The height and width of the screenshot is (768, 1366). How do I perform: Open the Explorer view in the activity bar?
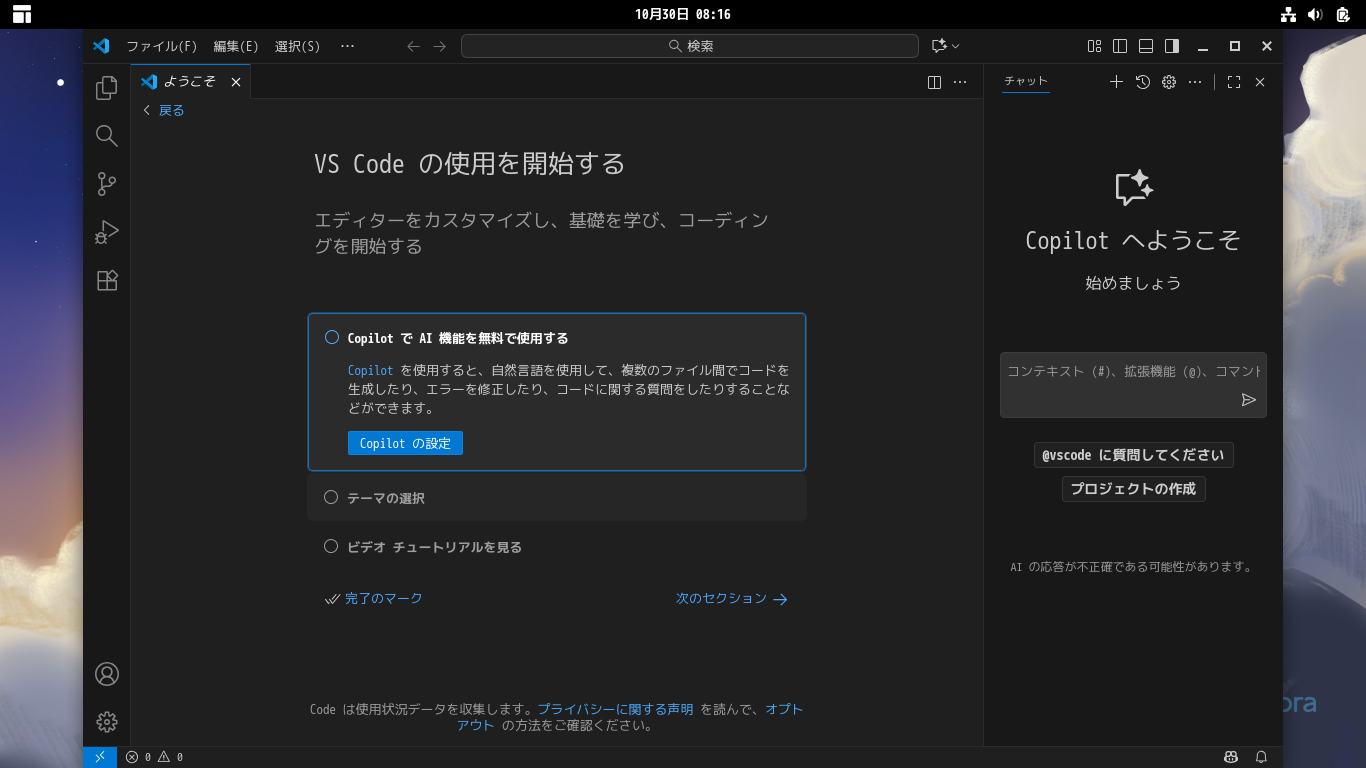coord(107,89)
